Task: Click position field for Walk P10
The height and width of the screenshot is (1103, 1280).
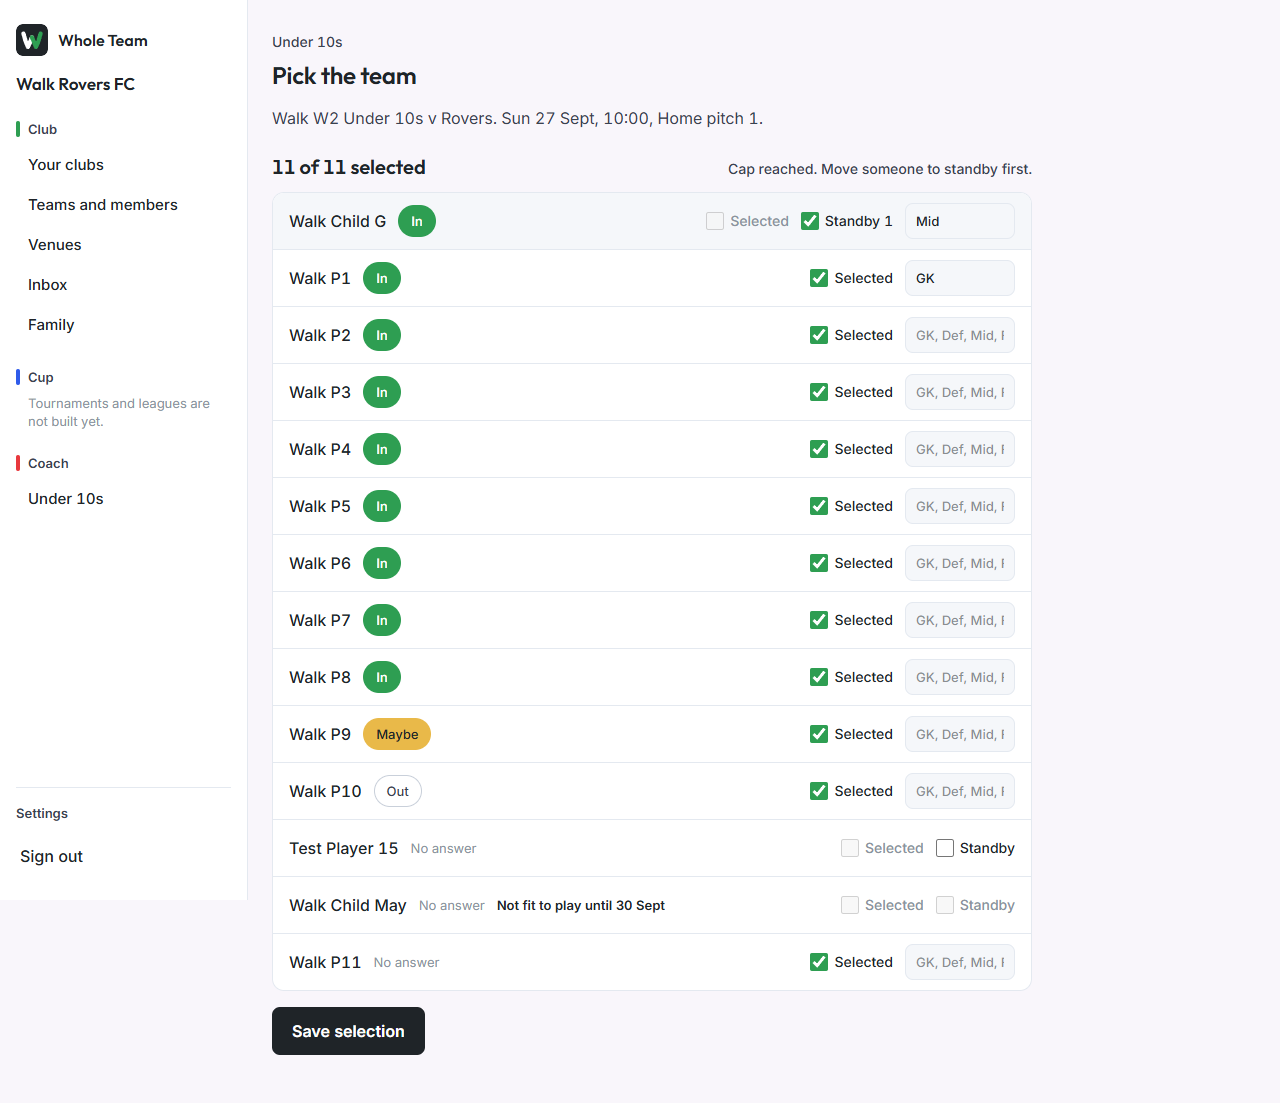Action: (960, 791)
